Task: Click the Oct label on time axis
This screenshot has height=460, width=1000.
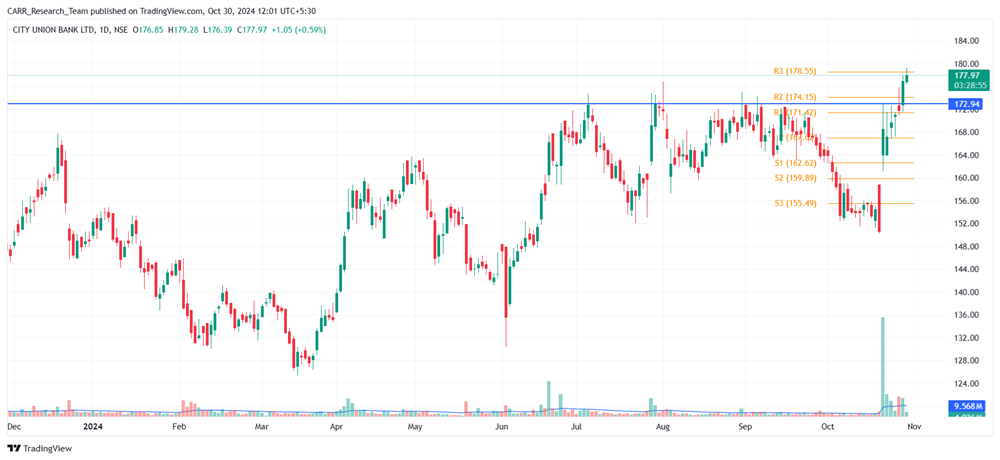Action: pos(828,425)
